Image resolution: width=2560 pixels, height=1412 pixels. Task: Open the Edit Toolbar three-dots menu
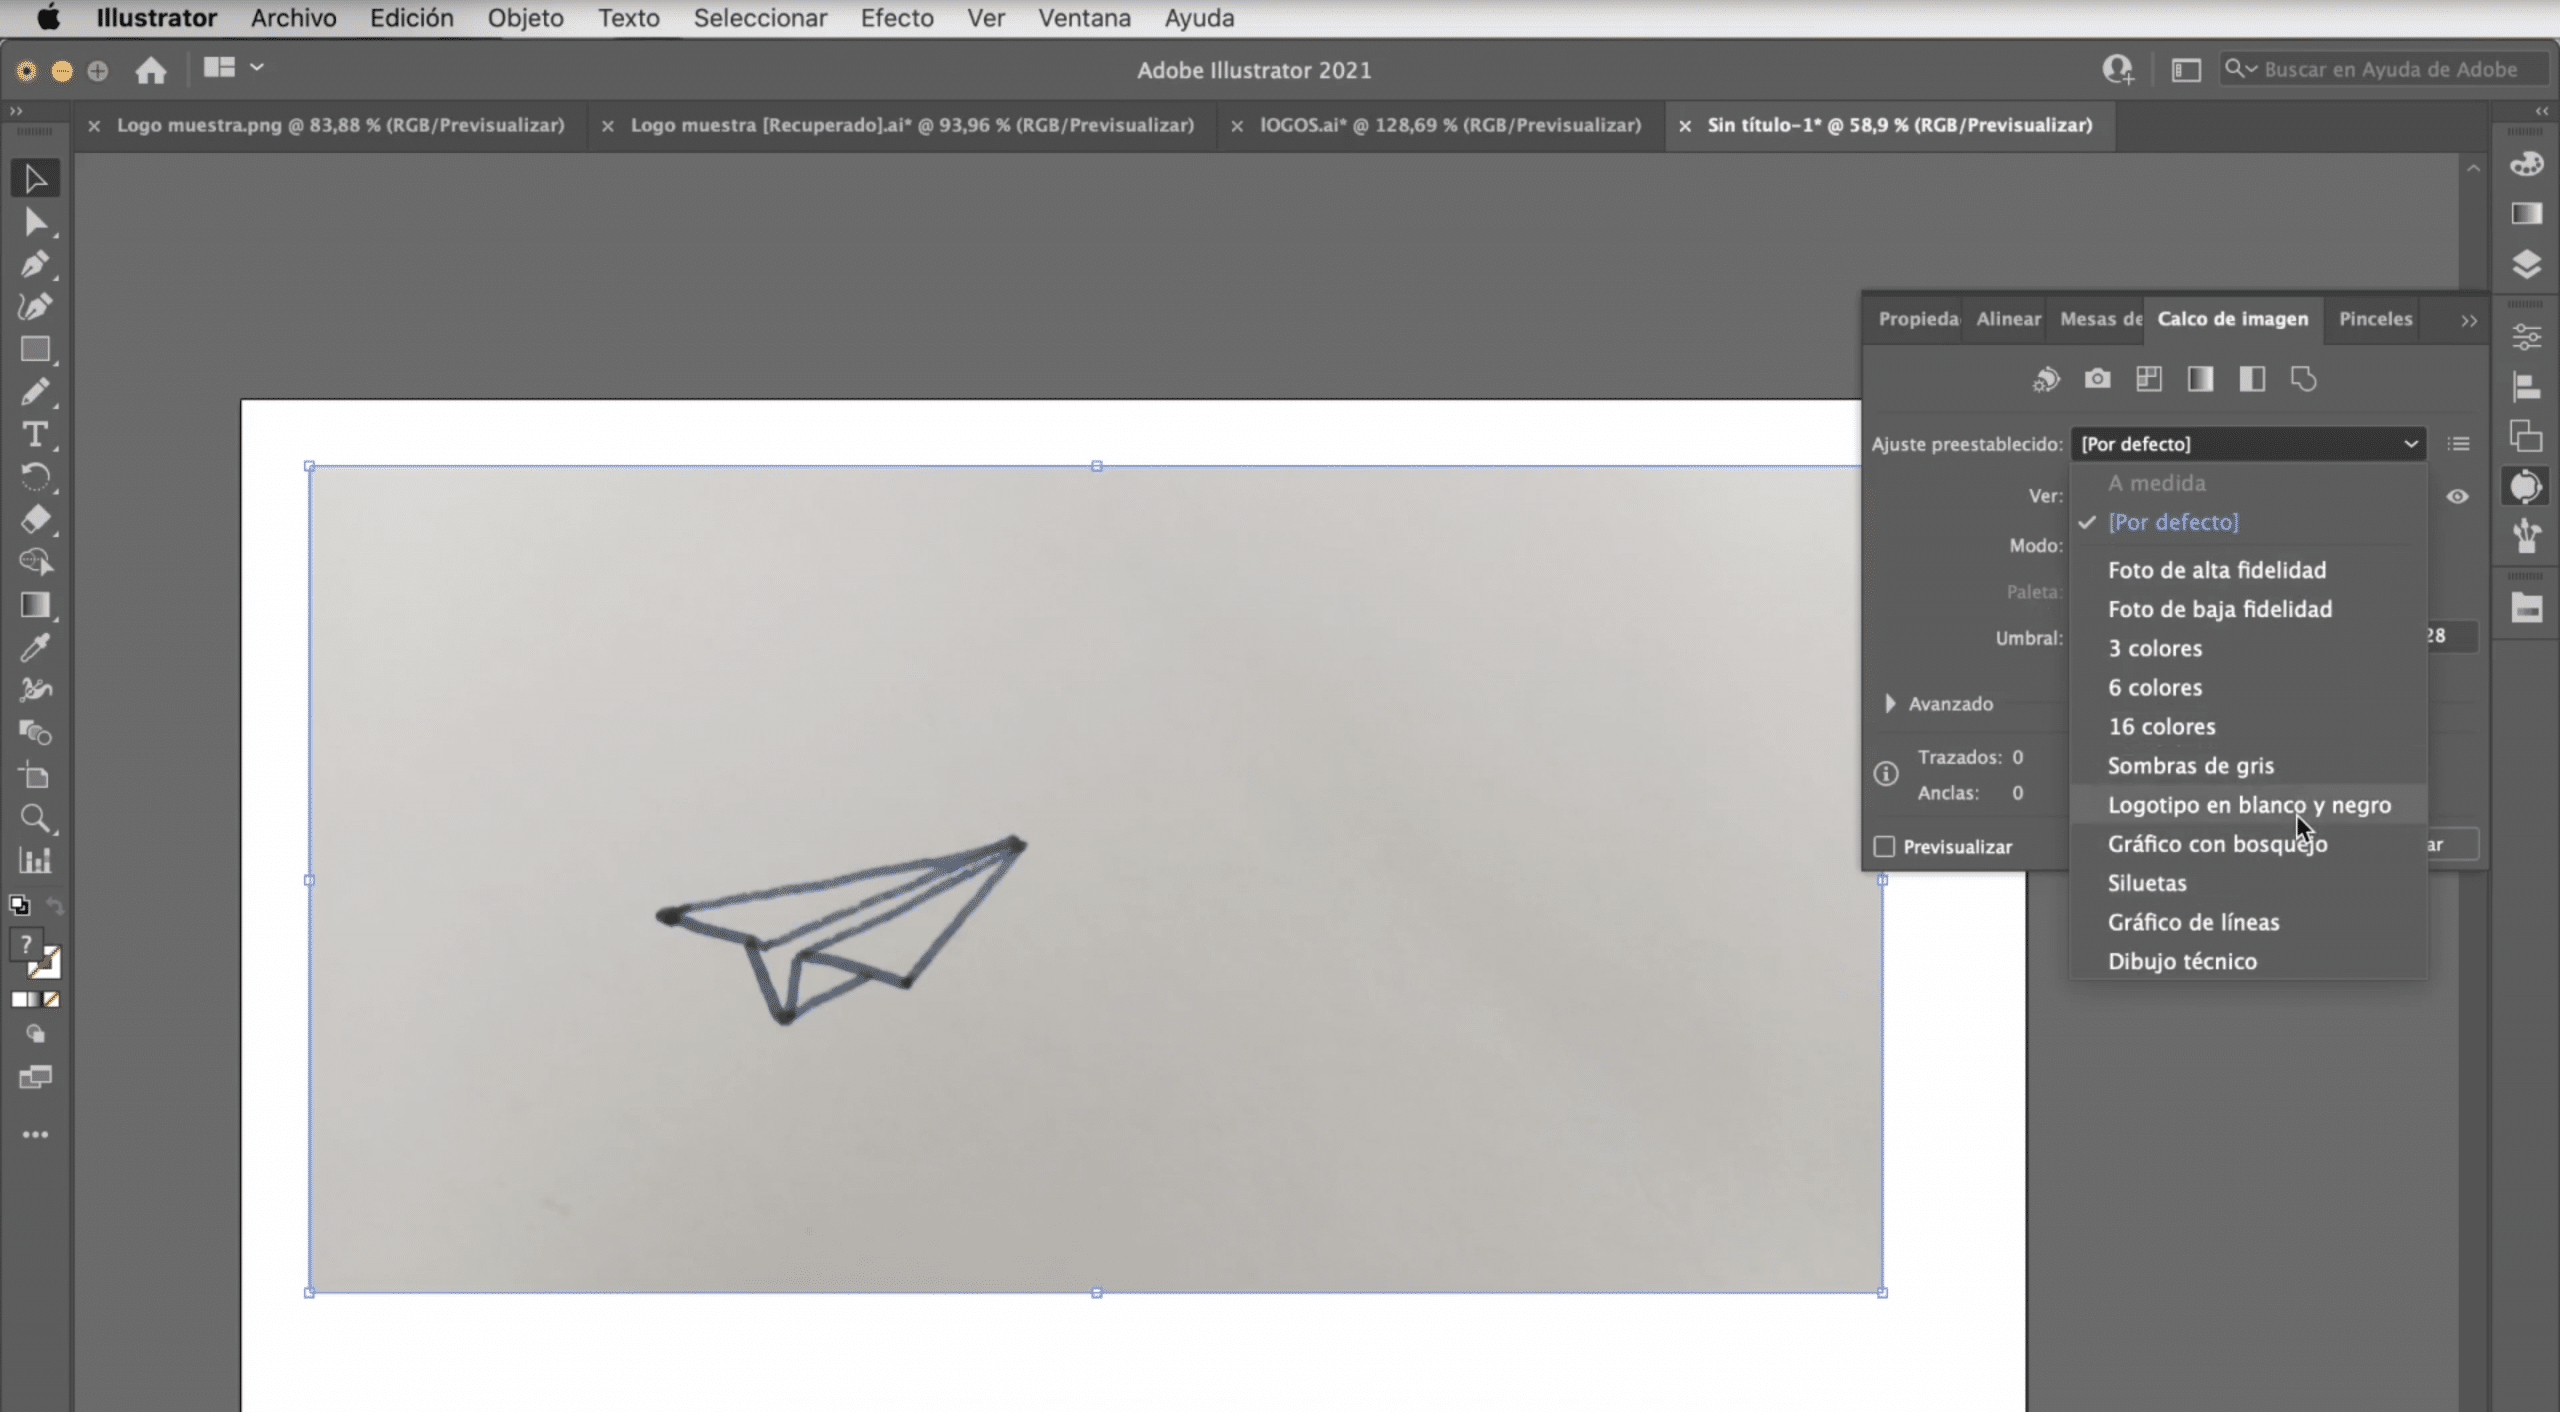coord(35,1134)
